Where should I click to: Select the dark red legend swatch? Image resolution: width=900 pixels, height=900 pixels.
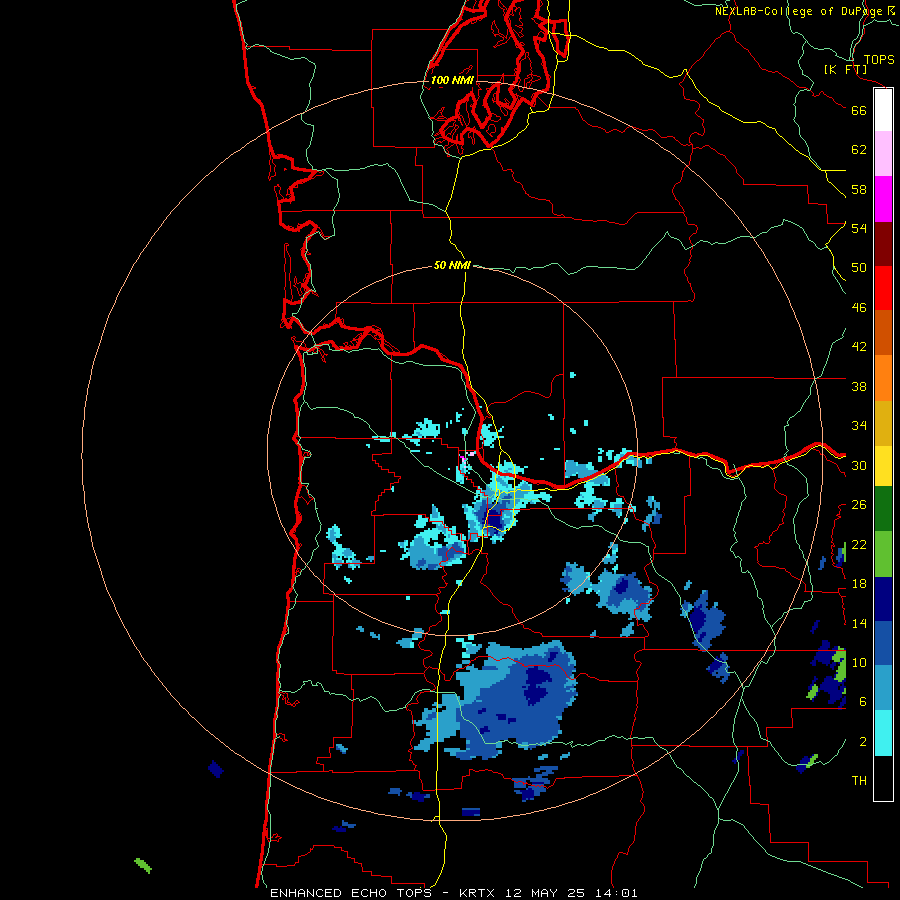[883, 243]
